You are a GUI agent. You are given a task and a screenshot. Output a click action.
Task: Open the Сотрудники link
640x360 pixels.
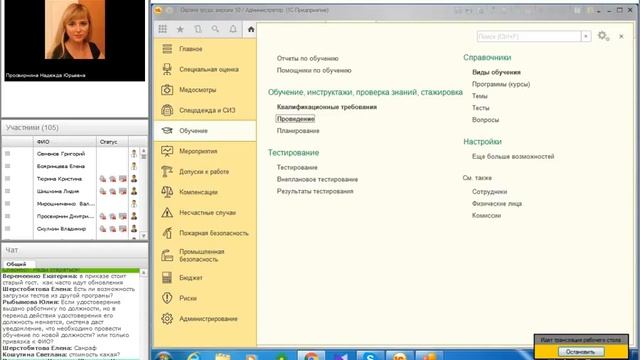click(x=489, y=191)
